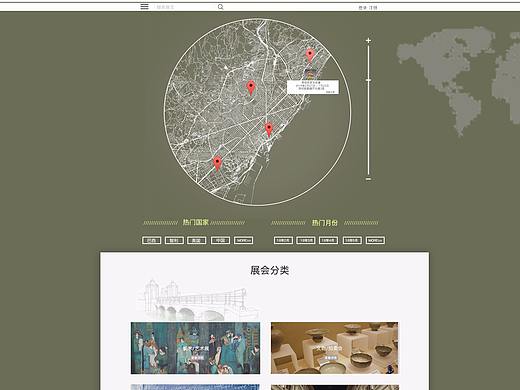
Task: Click the login/register link in header
Action: coord(368,7)
